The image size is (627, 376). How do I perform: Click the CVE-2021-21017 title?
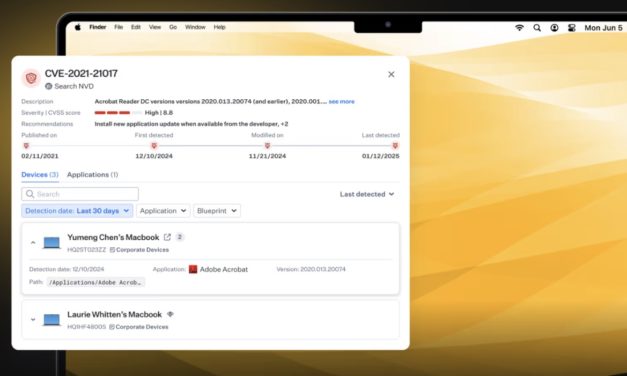81,74
